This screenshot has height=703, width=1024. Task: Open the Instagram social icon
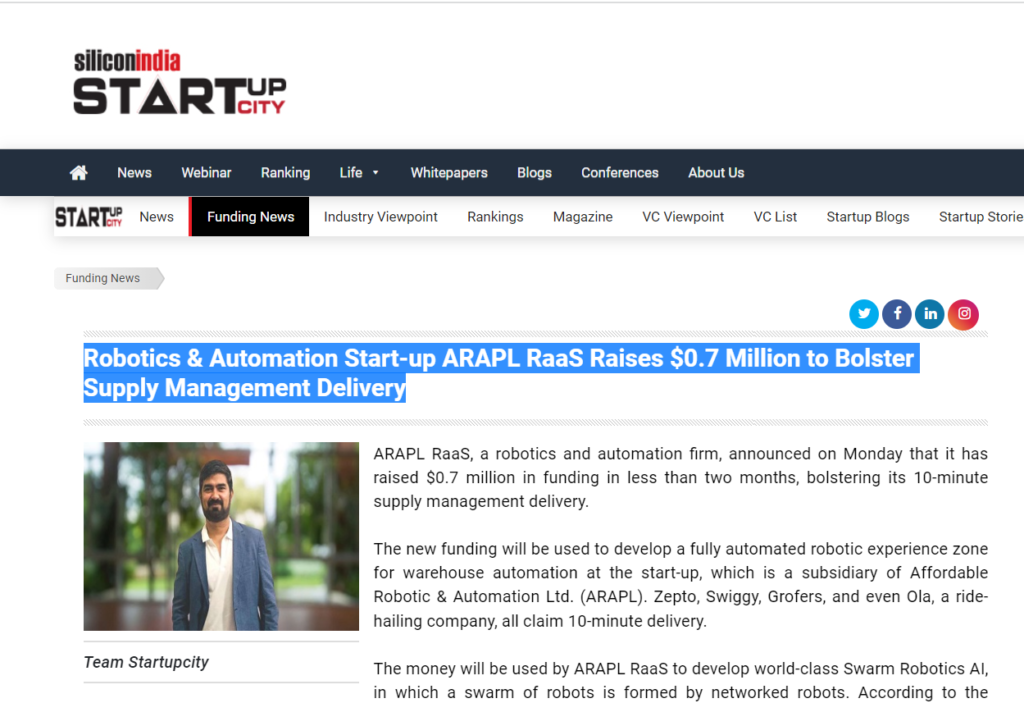click(x=963, y=314)
